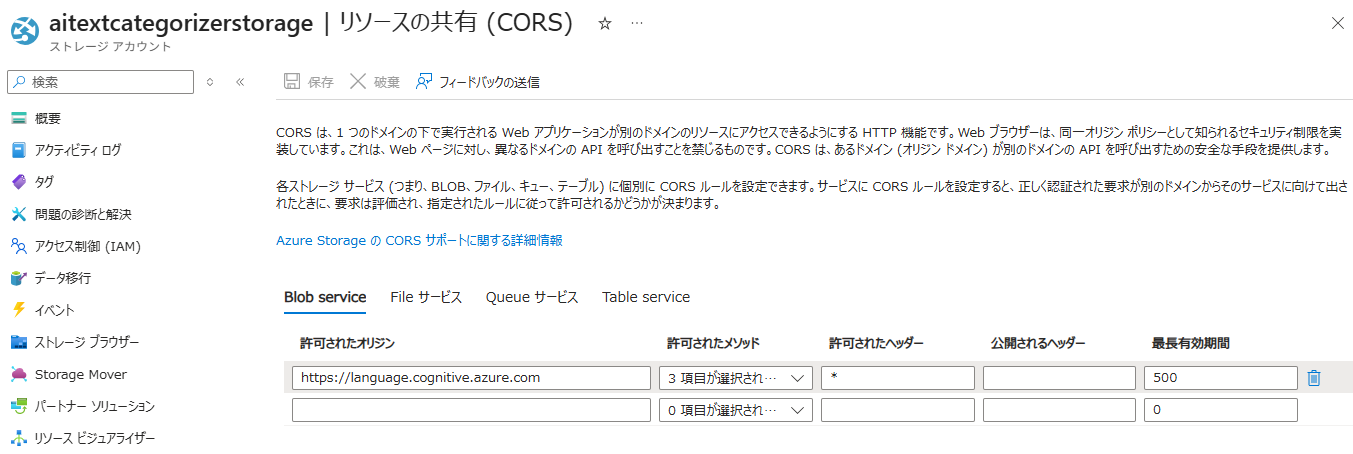Open Azure Storage の CORS サポート details link
Image resolution: width=1353 pixels, height=454 pixels.
419,241
